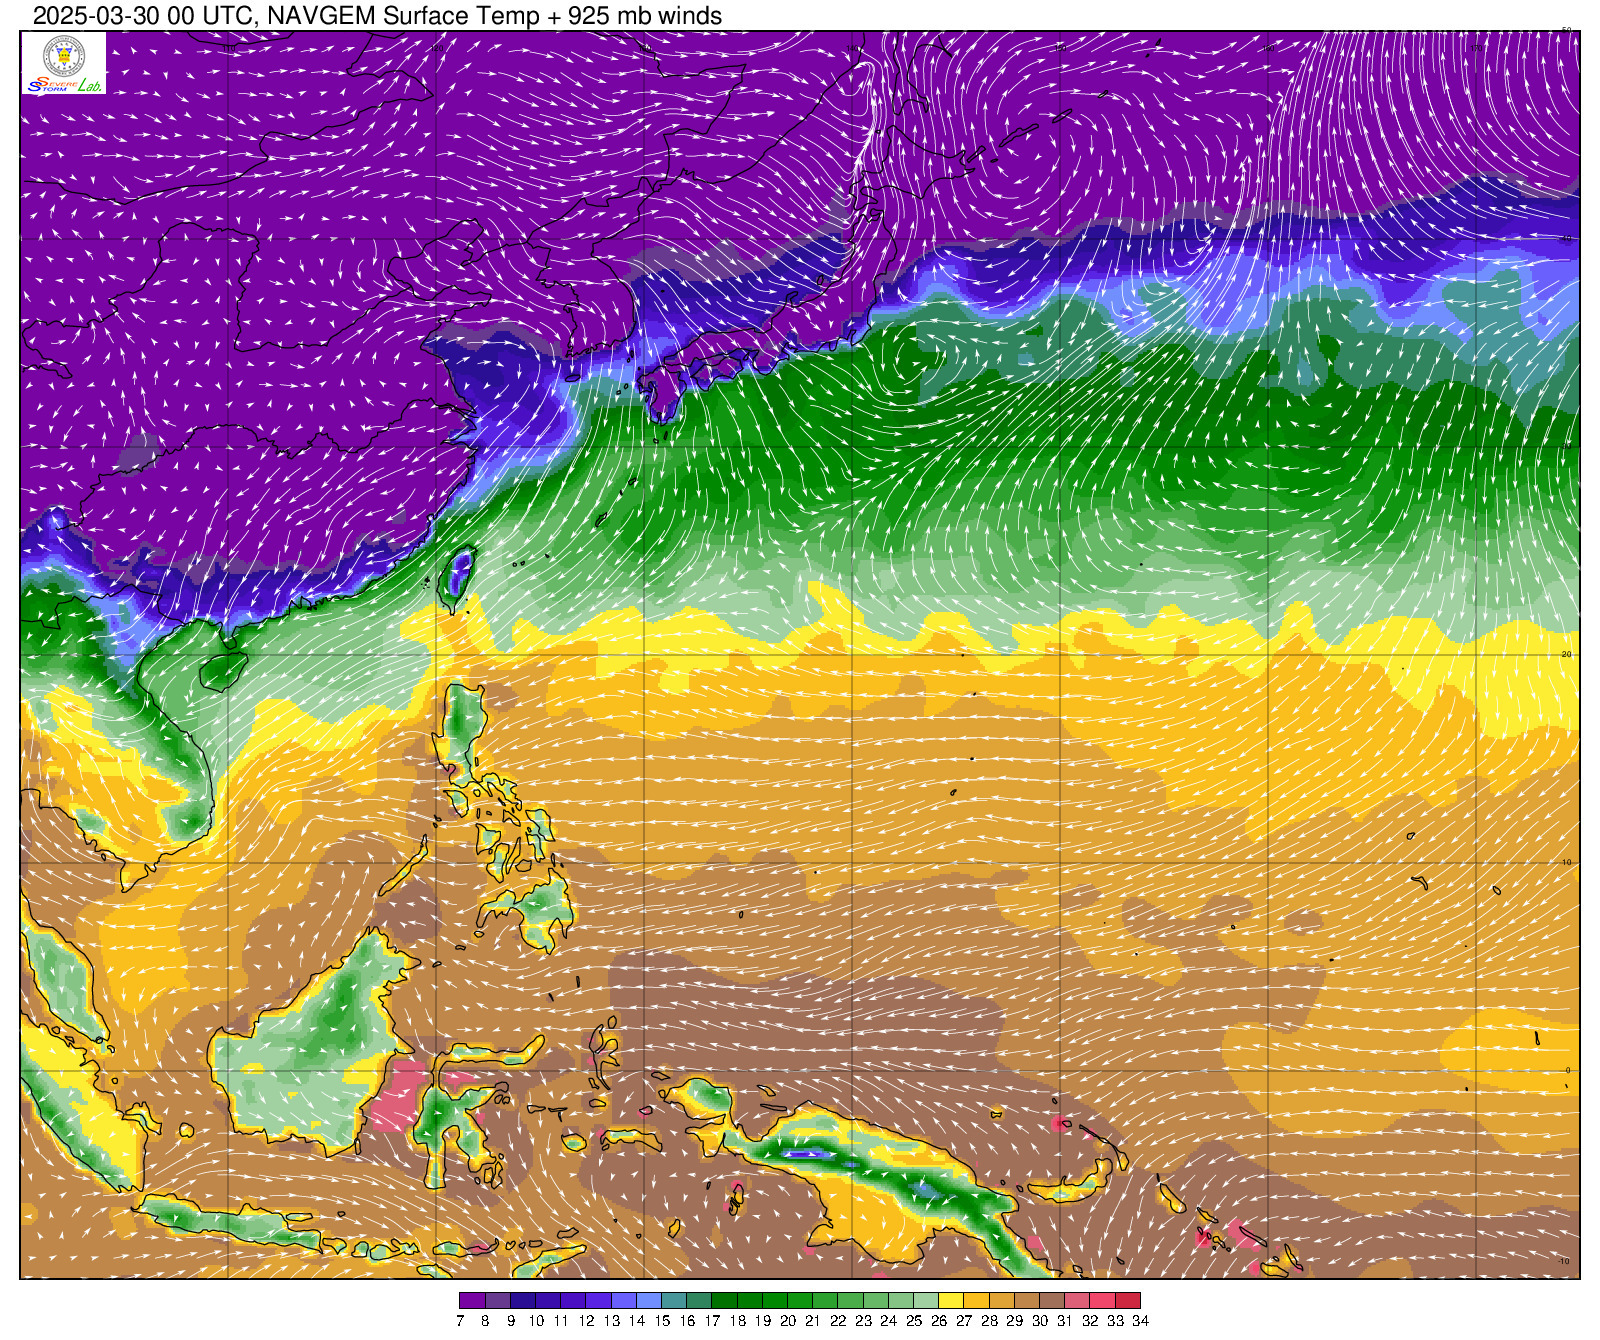This screenshot has width=1600, height=1340.
Task: Click the map title text at top
Action: 377,16
